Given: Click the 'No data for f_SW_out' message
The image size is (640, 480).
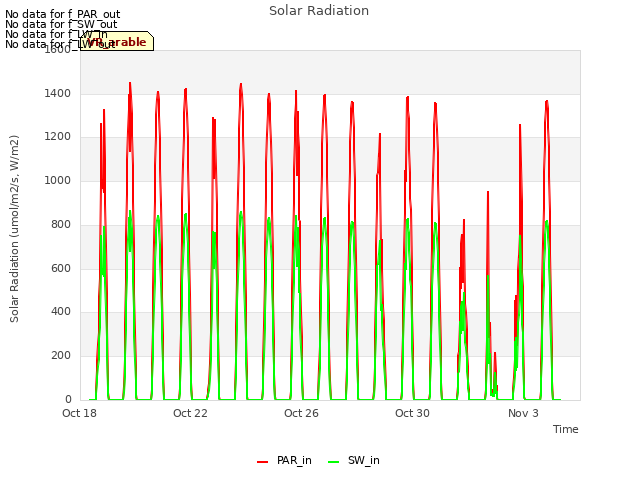Looking at the screenshot, I should pos(61,24).
